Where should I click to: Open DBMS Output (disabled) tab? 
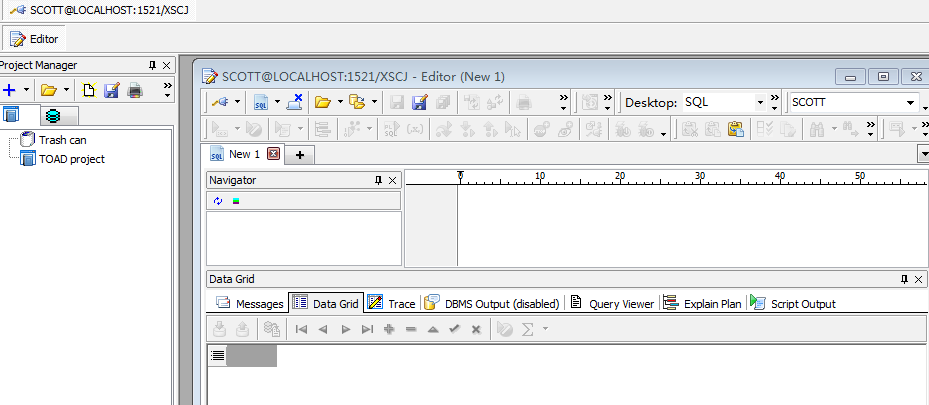click(492, 303)
